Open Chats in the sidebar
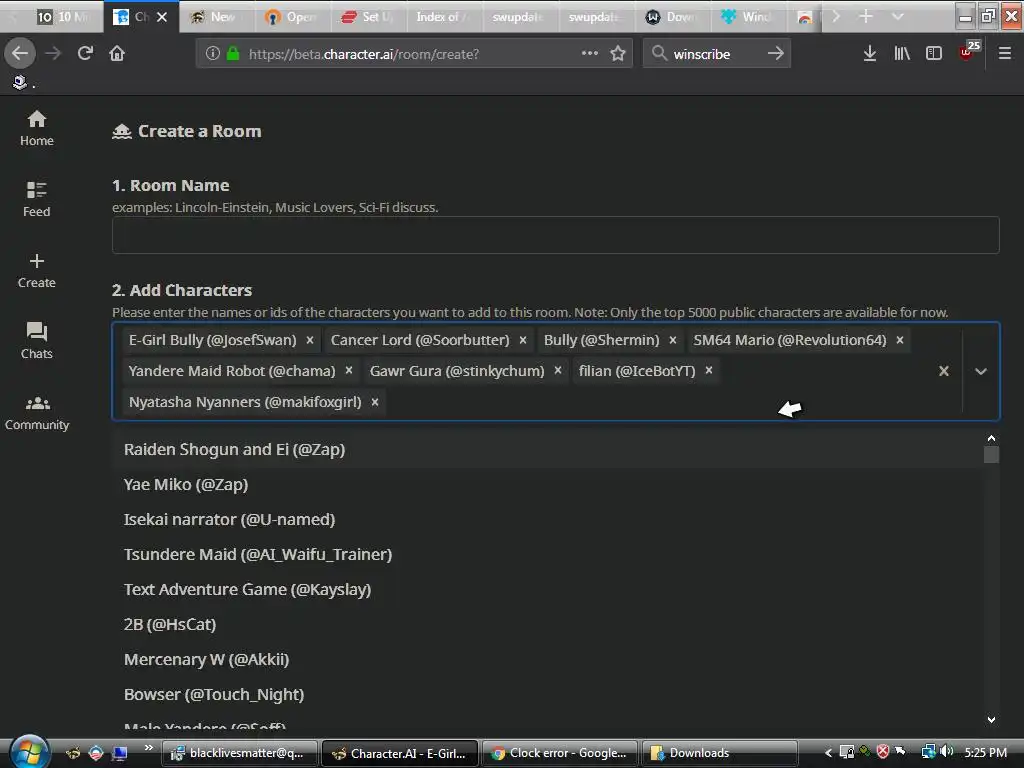 37,341
